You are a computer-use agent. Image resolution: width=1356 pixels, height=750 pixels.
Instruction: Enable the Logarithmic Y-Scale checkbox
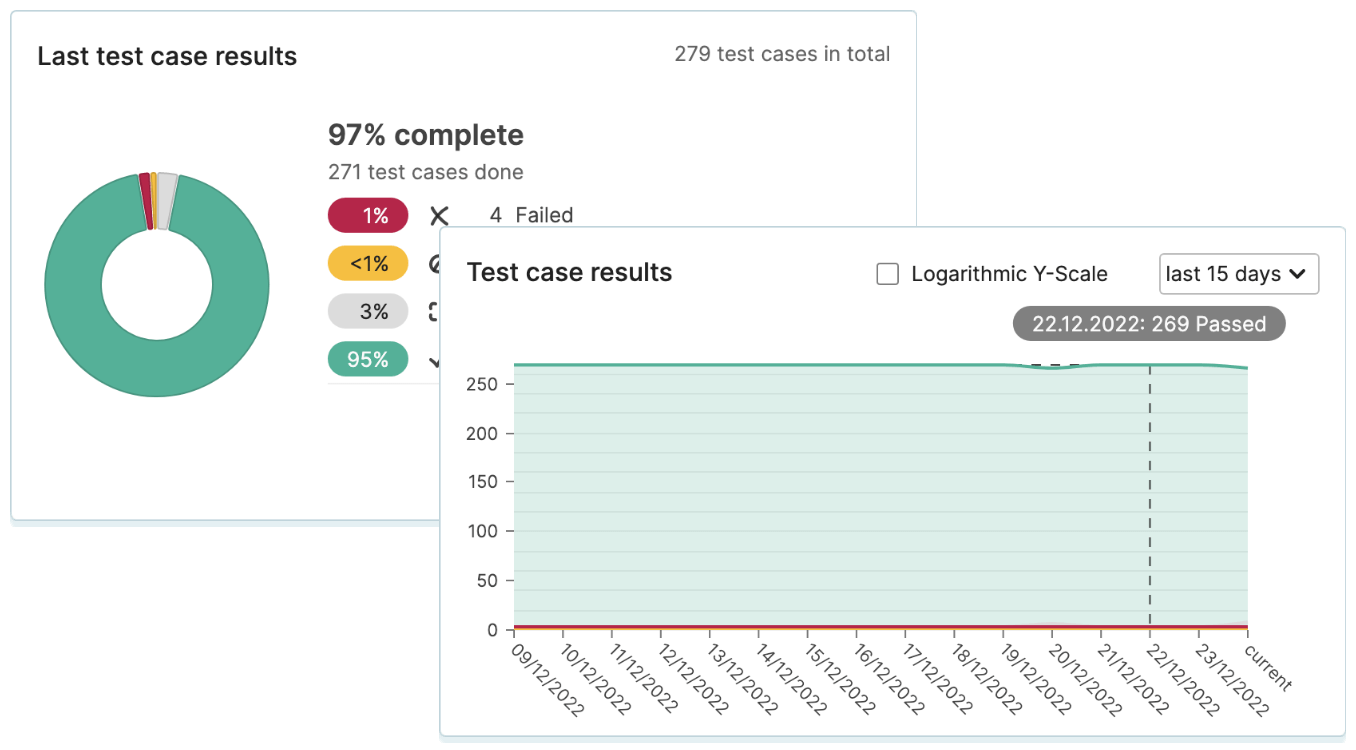click(x=887, y=274)
